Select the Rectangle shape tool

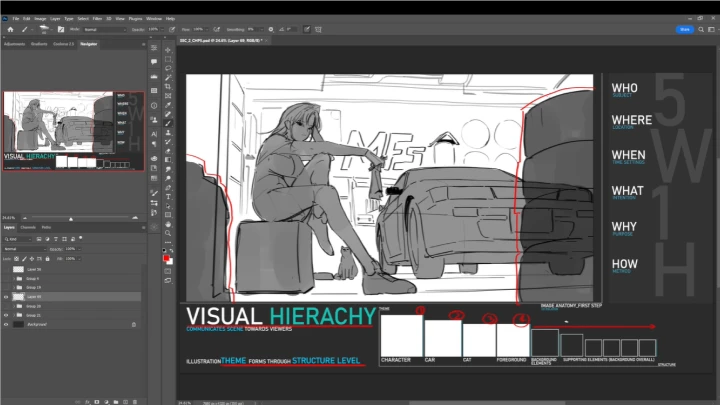point(168,215)
